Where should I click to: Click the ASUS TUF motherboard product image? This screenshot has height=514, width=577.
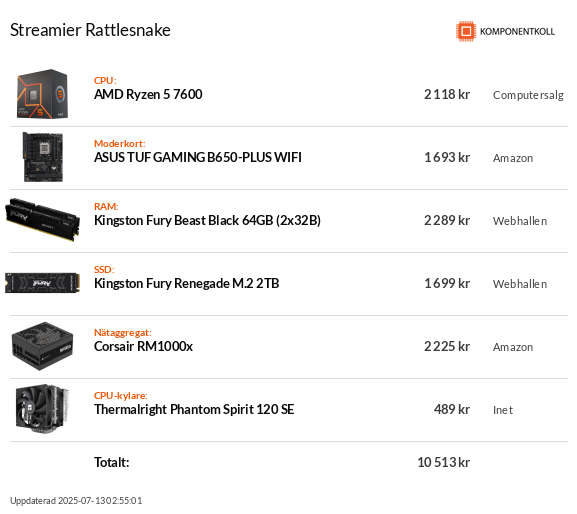(43, 157)
